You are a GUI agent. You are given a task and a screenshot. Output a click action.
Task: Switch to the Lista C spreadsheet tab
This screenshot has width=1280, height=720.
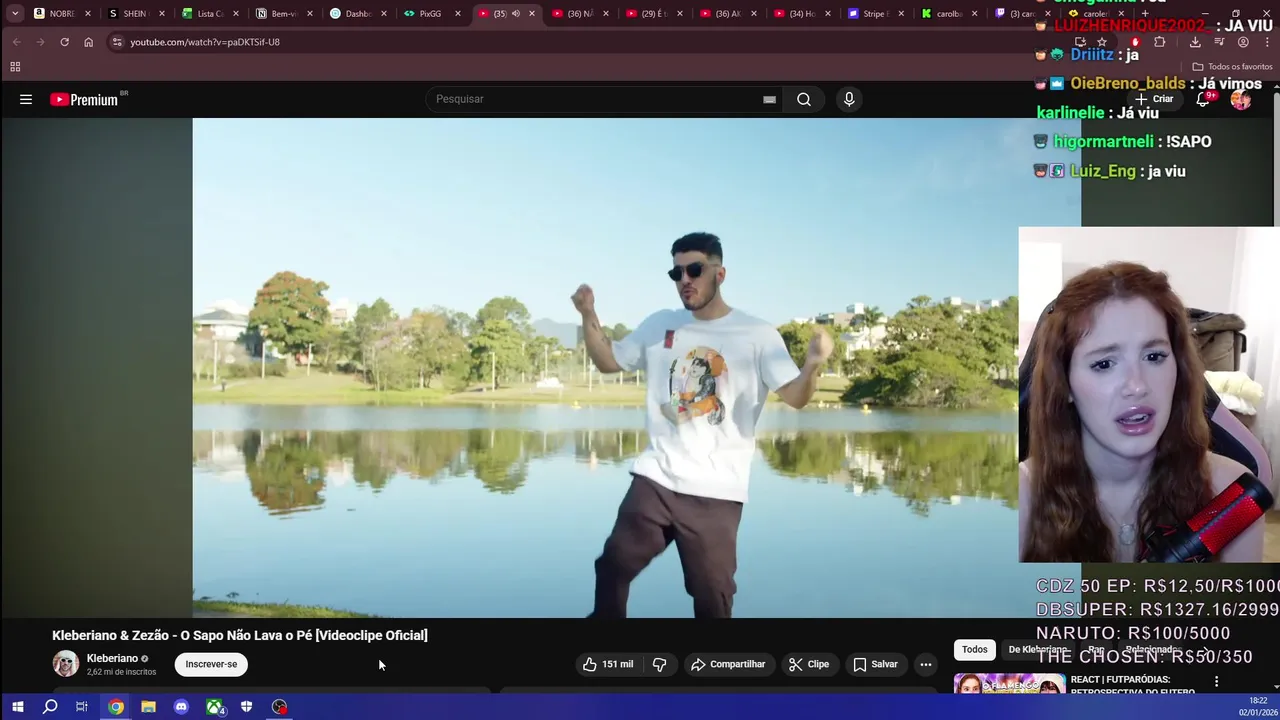(x=209, y=14)
